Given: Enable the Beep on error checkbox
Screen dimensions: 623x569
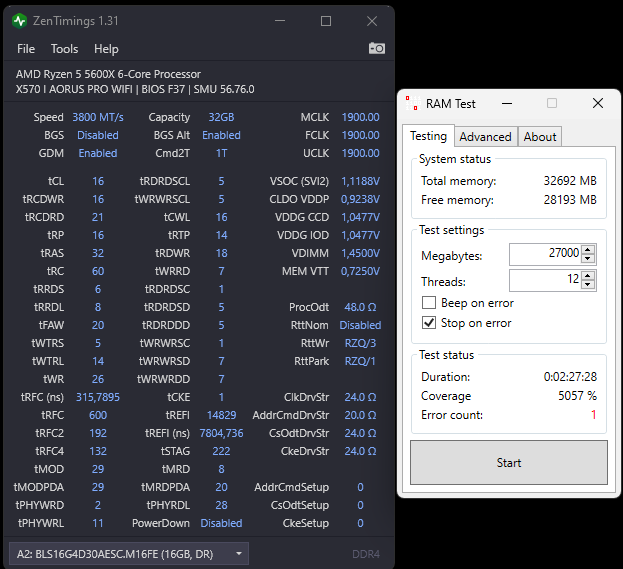Looking at the screenshot, I should point(429,303).
